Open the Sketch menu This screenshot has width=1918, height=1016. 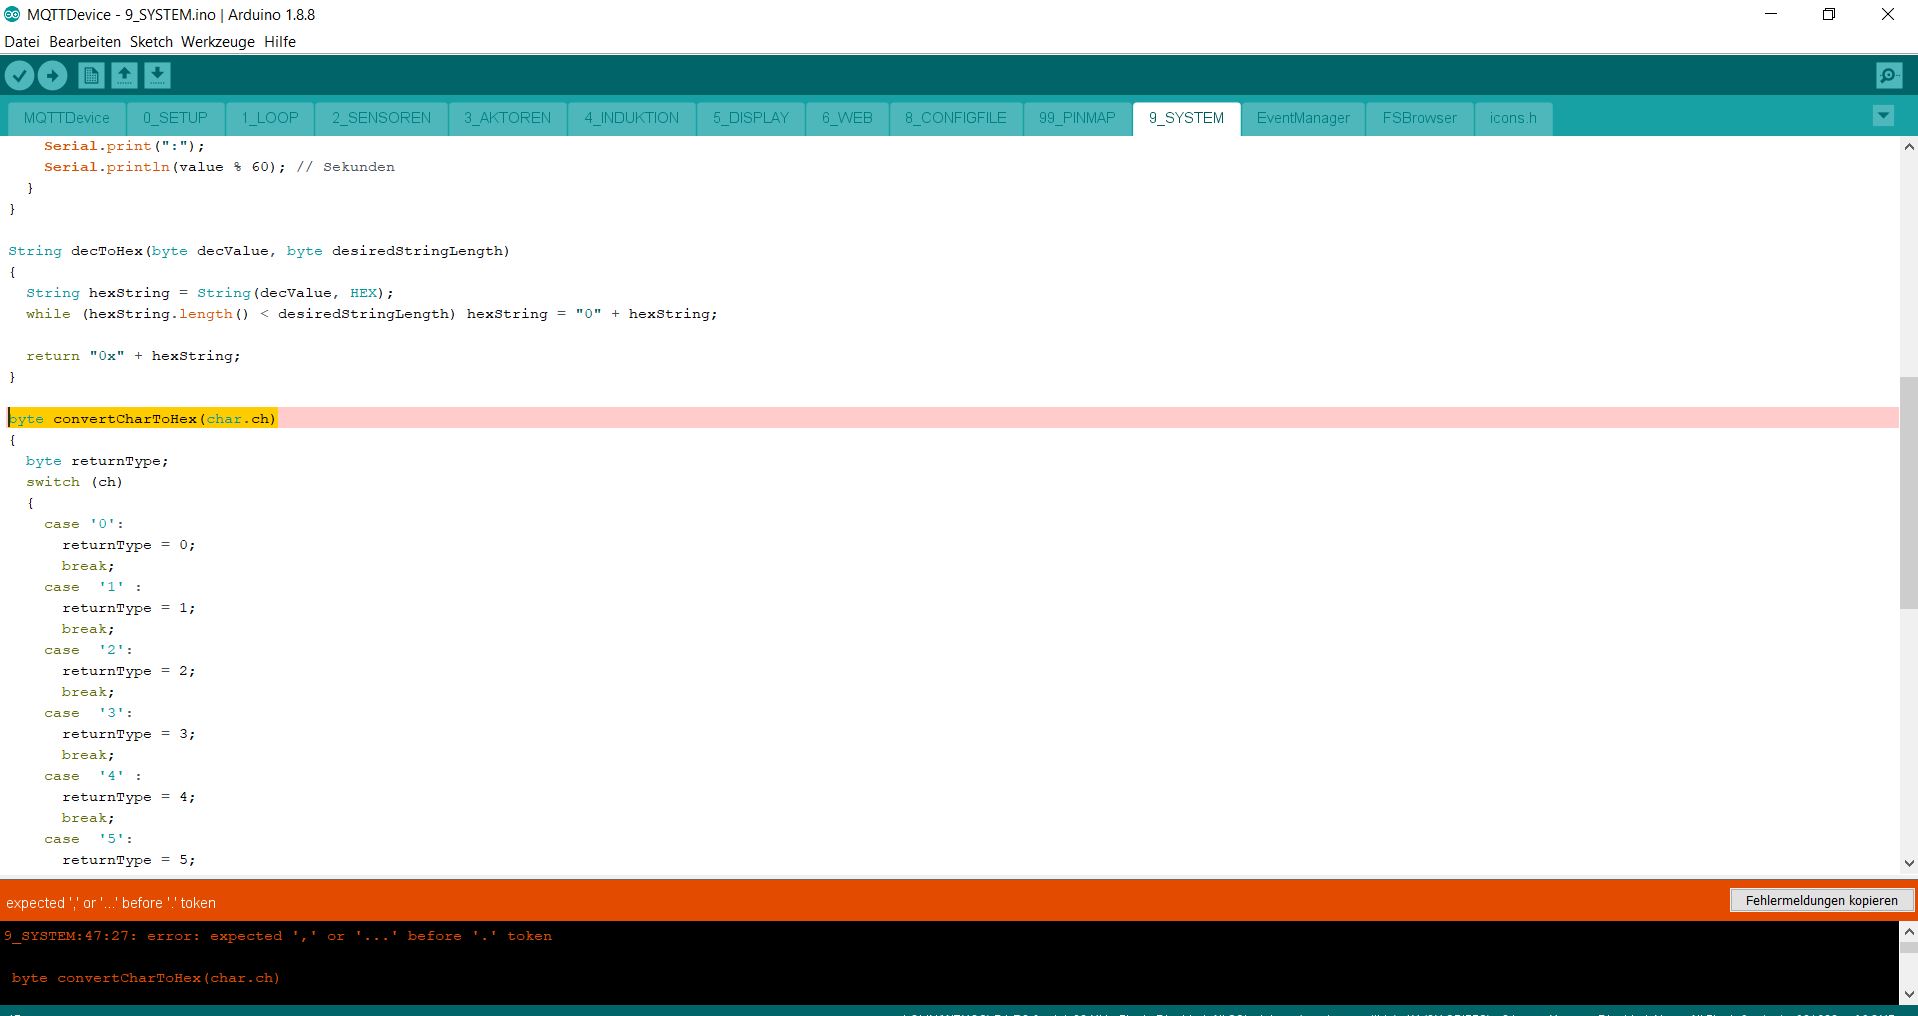[151, 42]
